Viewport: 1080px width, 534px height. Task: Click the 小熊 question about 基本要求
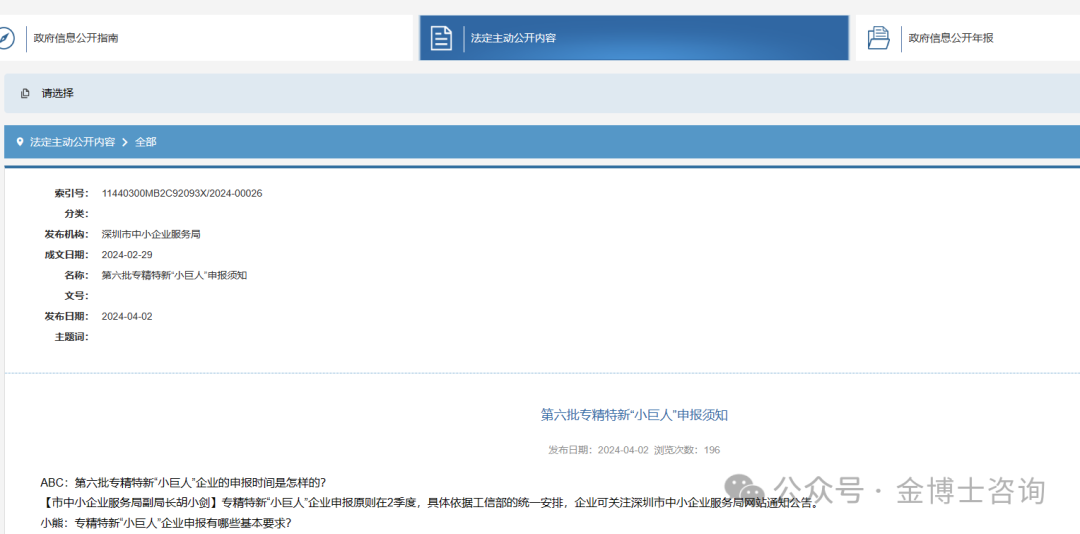point(166,523)
